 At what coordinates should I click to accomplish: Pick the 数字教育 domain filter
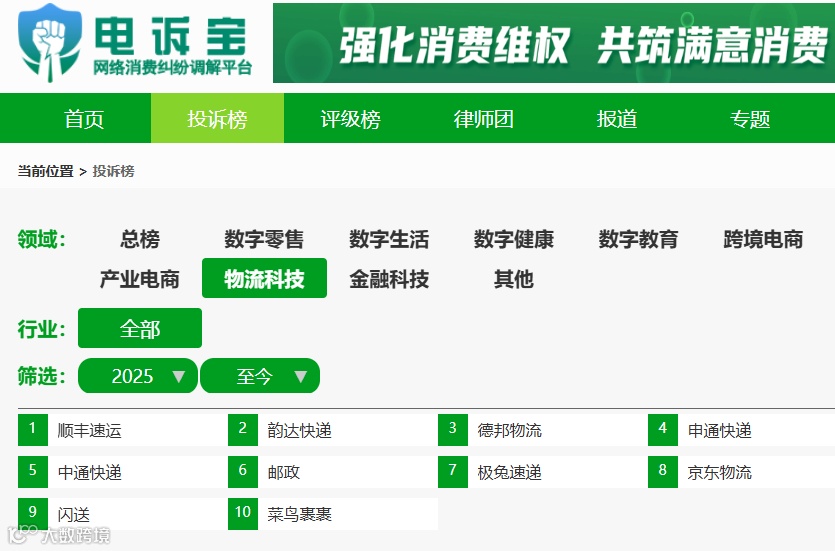coord(638,239)
